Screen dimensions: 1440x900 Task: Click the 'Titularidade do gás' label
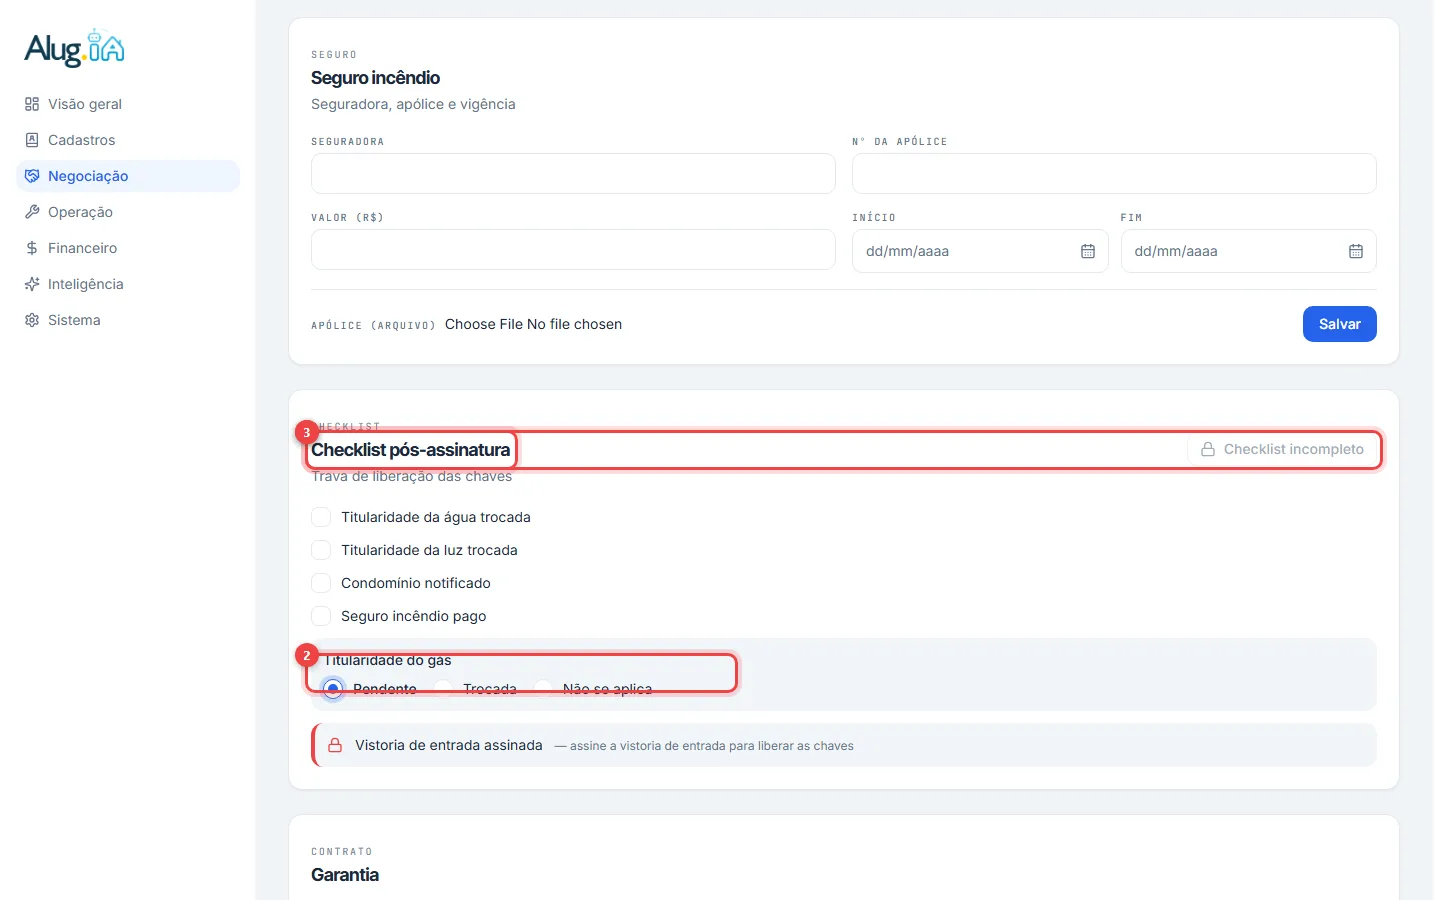(x=387, y=660)
